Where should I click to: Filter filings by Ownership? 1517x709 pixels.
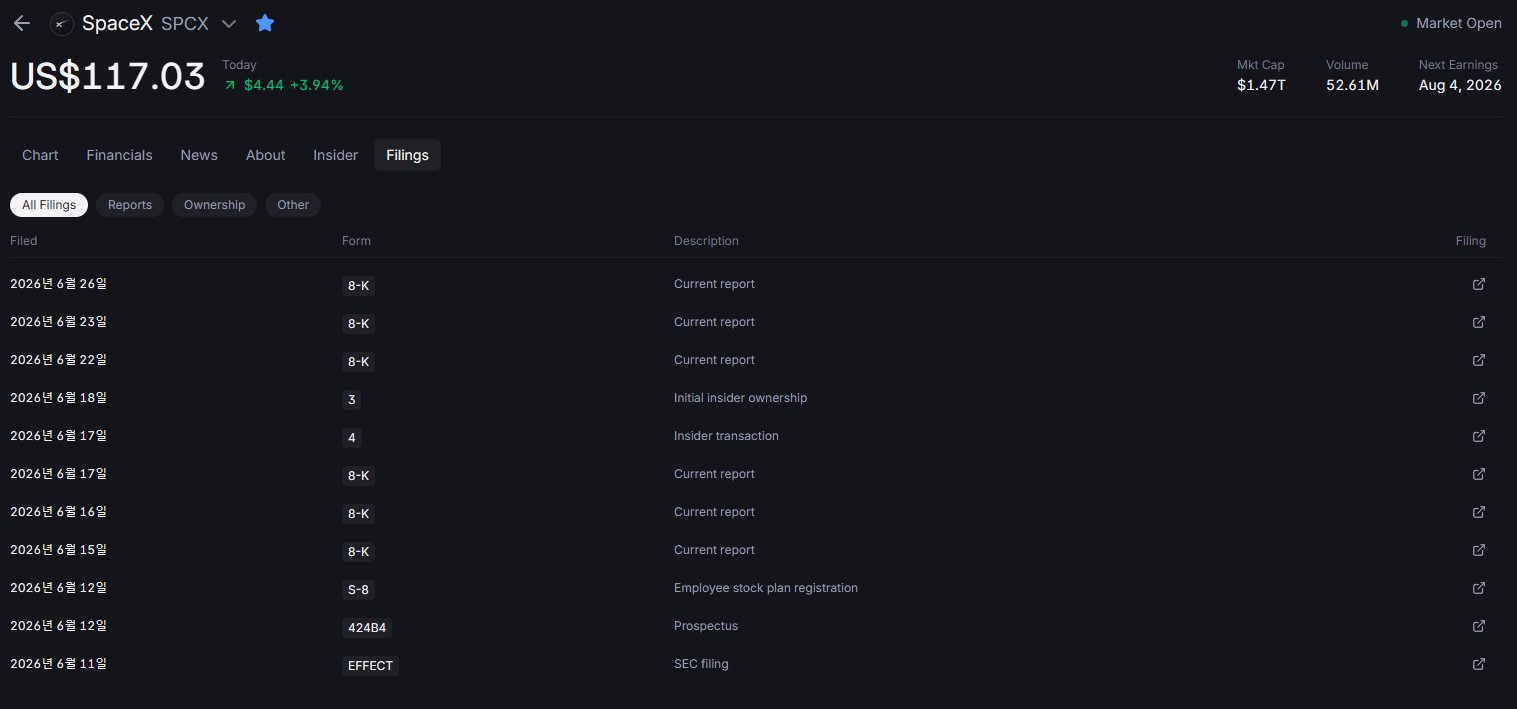click(x=214, y=205)
